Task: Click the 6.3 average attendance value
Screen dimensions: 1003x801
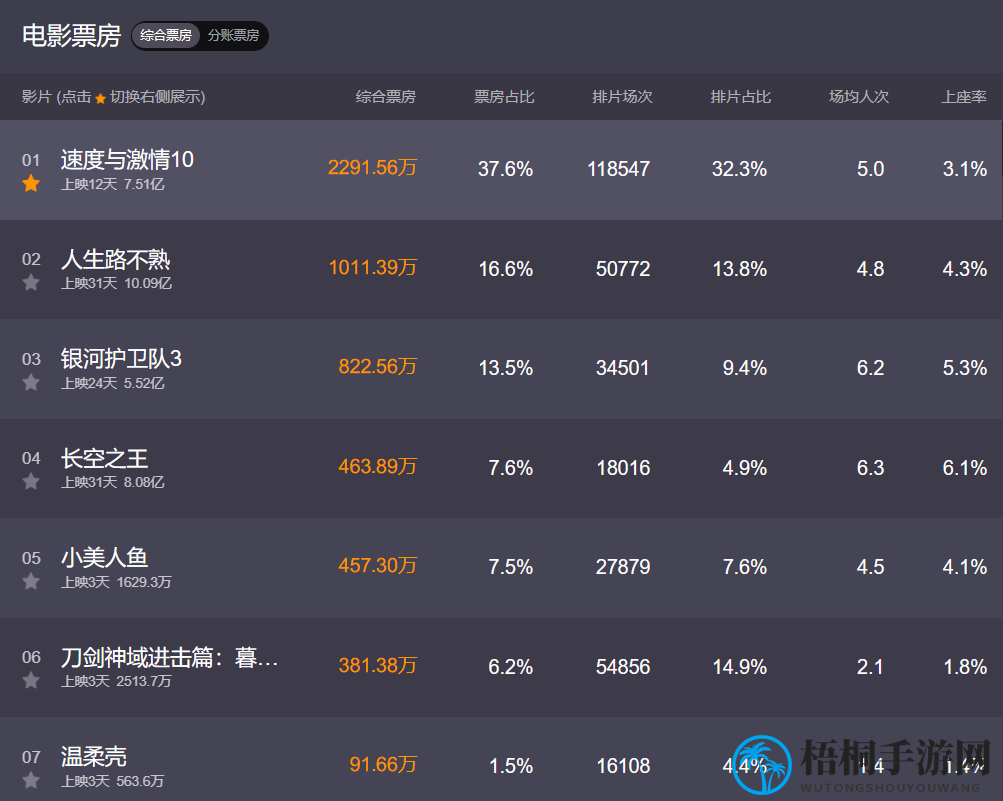Action: [870, 468]
